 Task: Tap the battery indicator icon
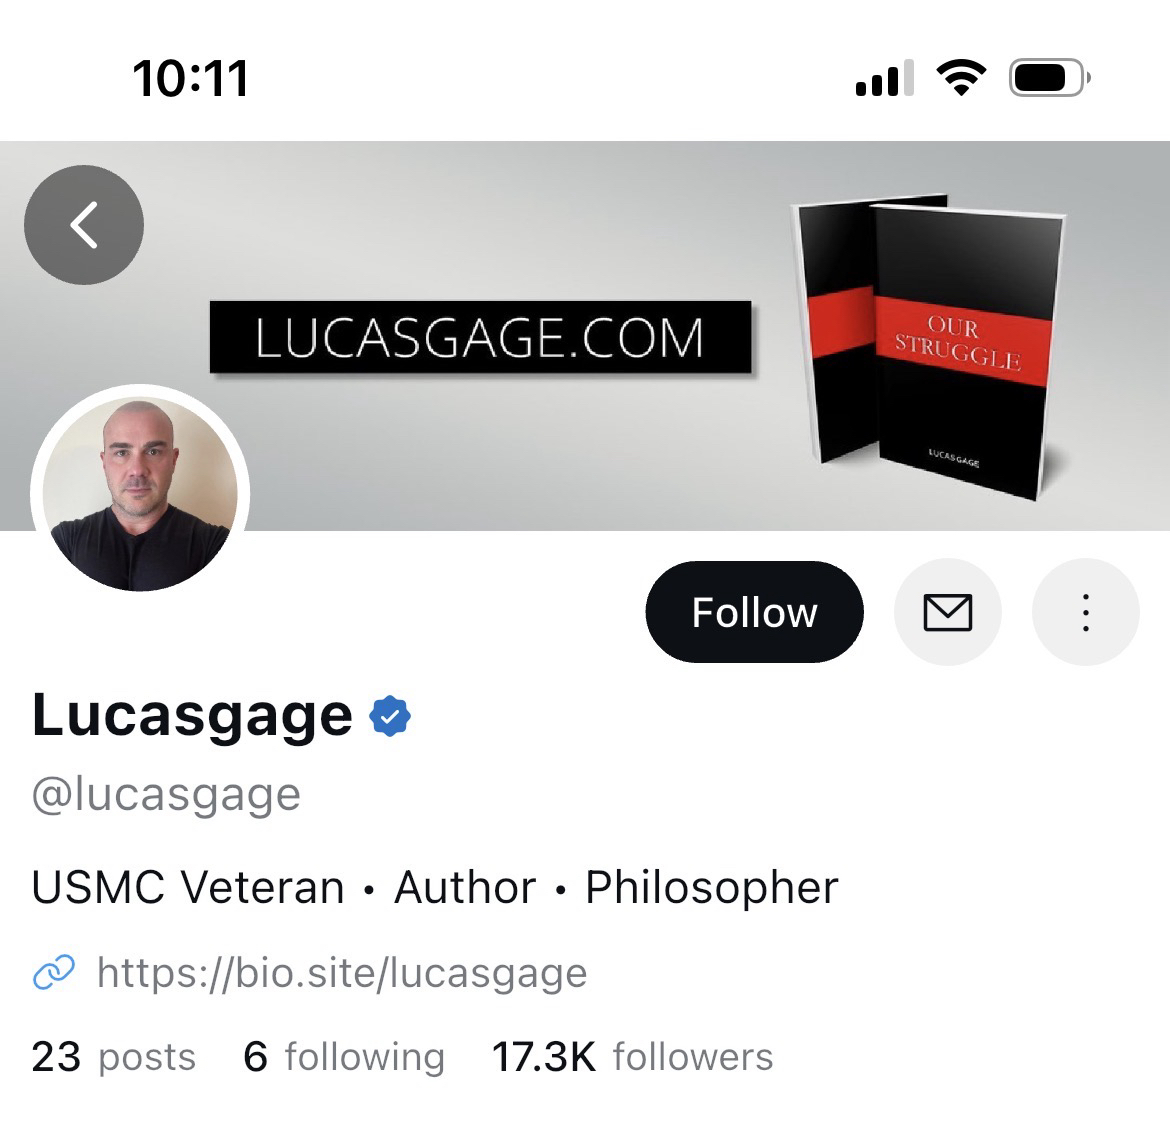click(1049, 77)
